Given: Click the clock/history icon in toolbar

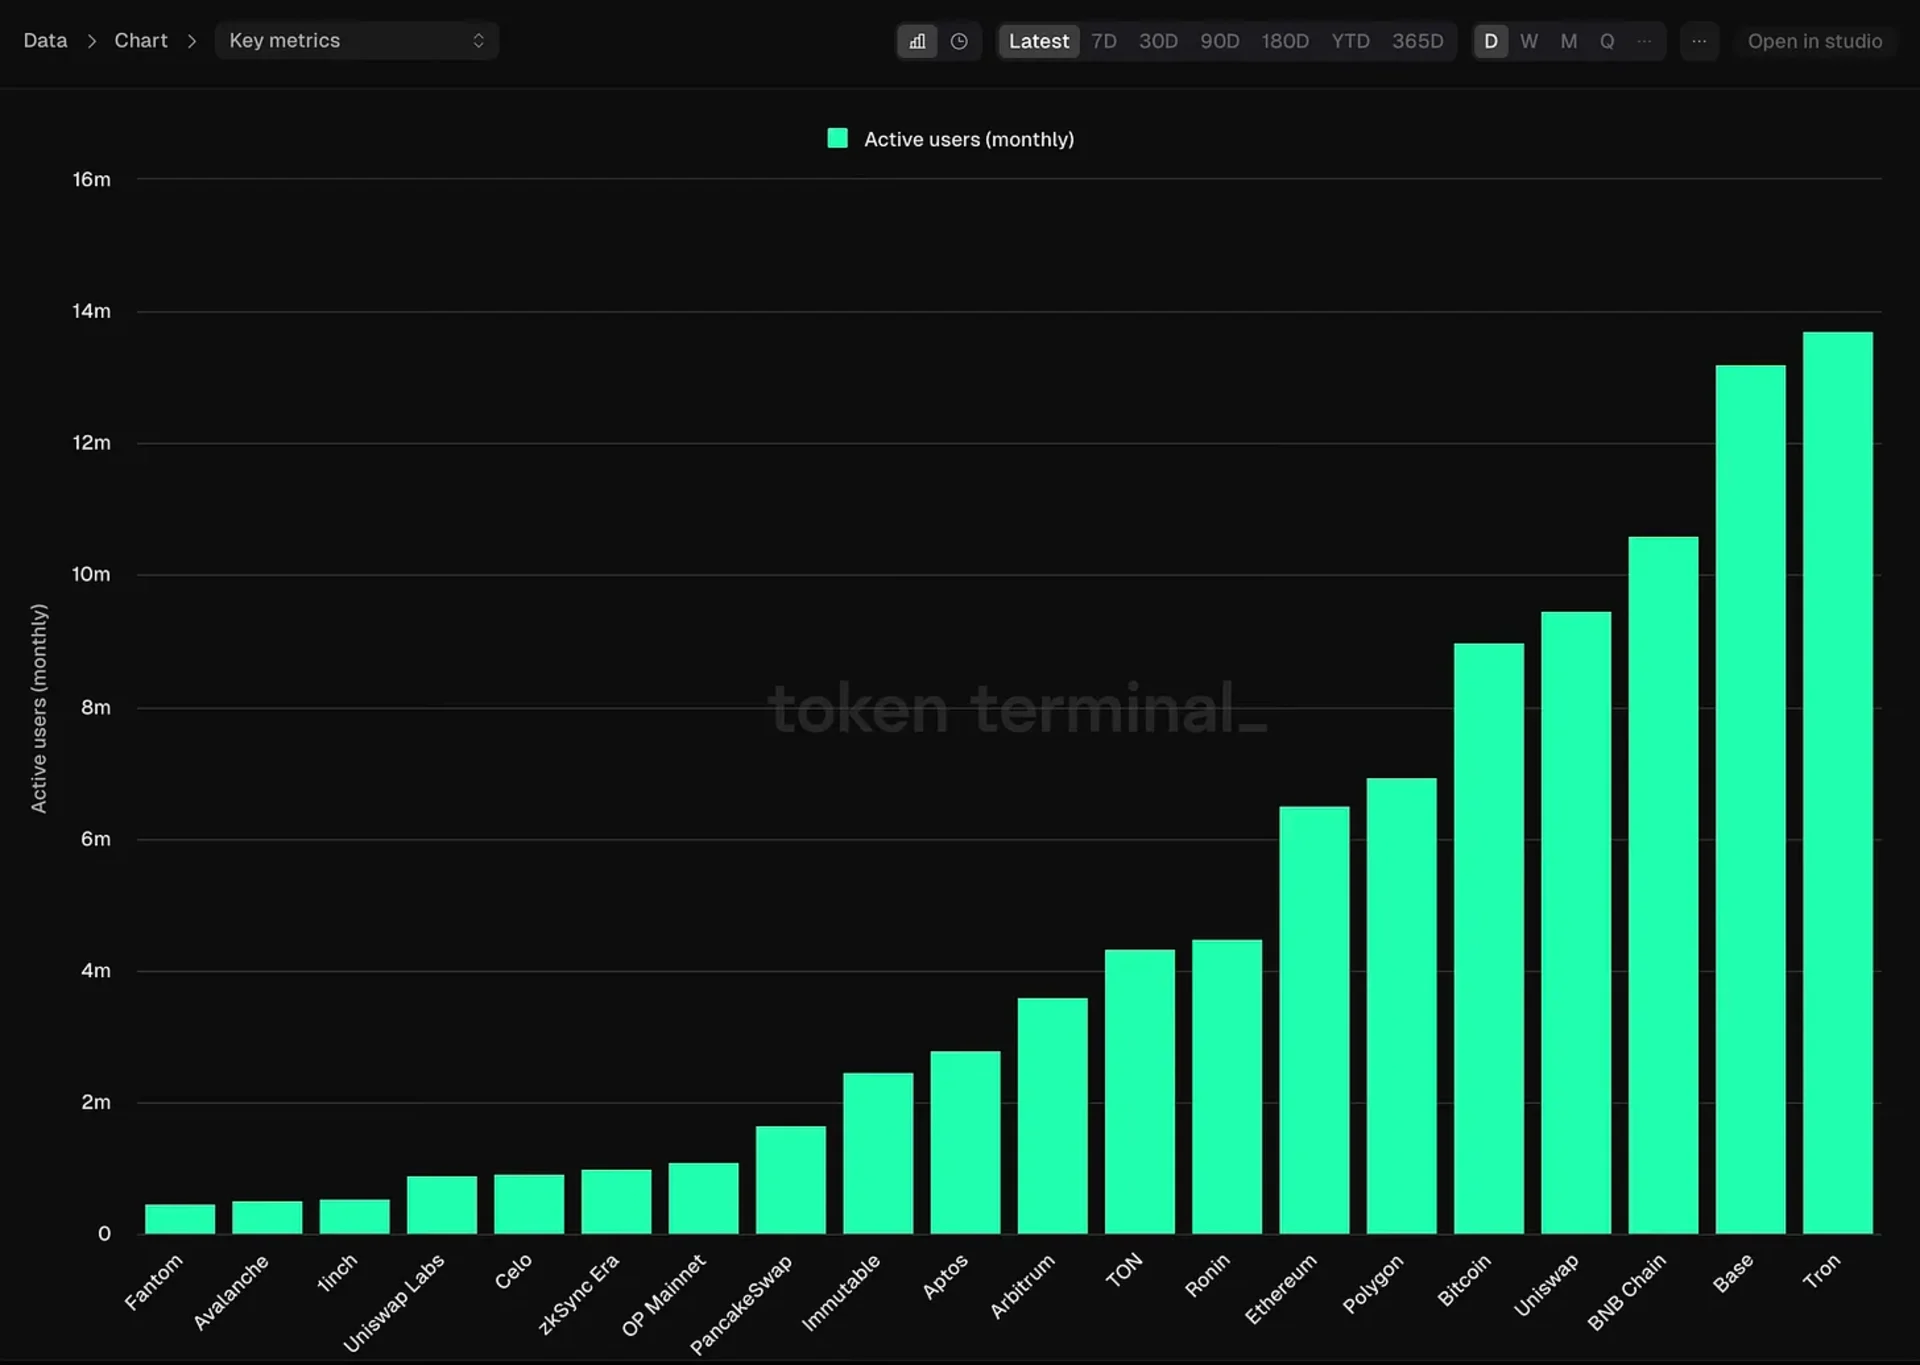Looking at the screenshot, I should pos(959,40).
